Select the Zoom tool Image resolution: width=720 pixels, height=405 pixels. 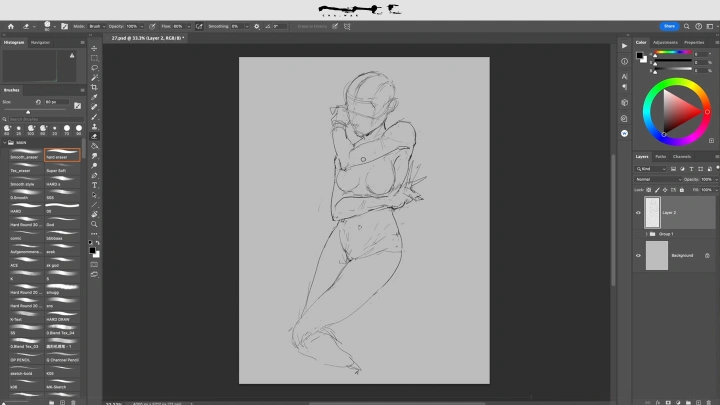tap(94, 224)
